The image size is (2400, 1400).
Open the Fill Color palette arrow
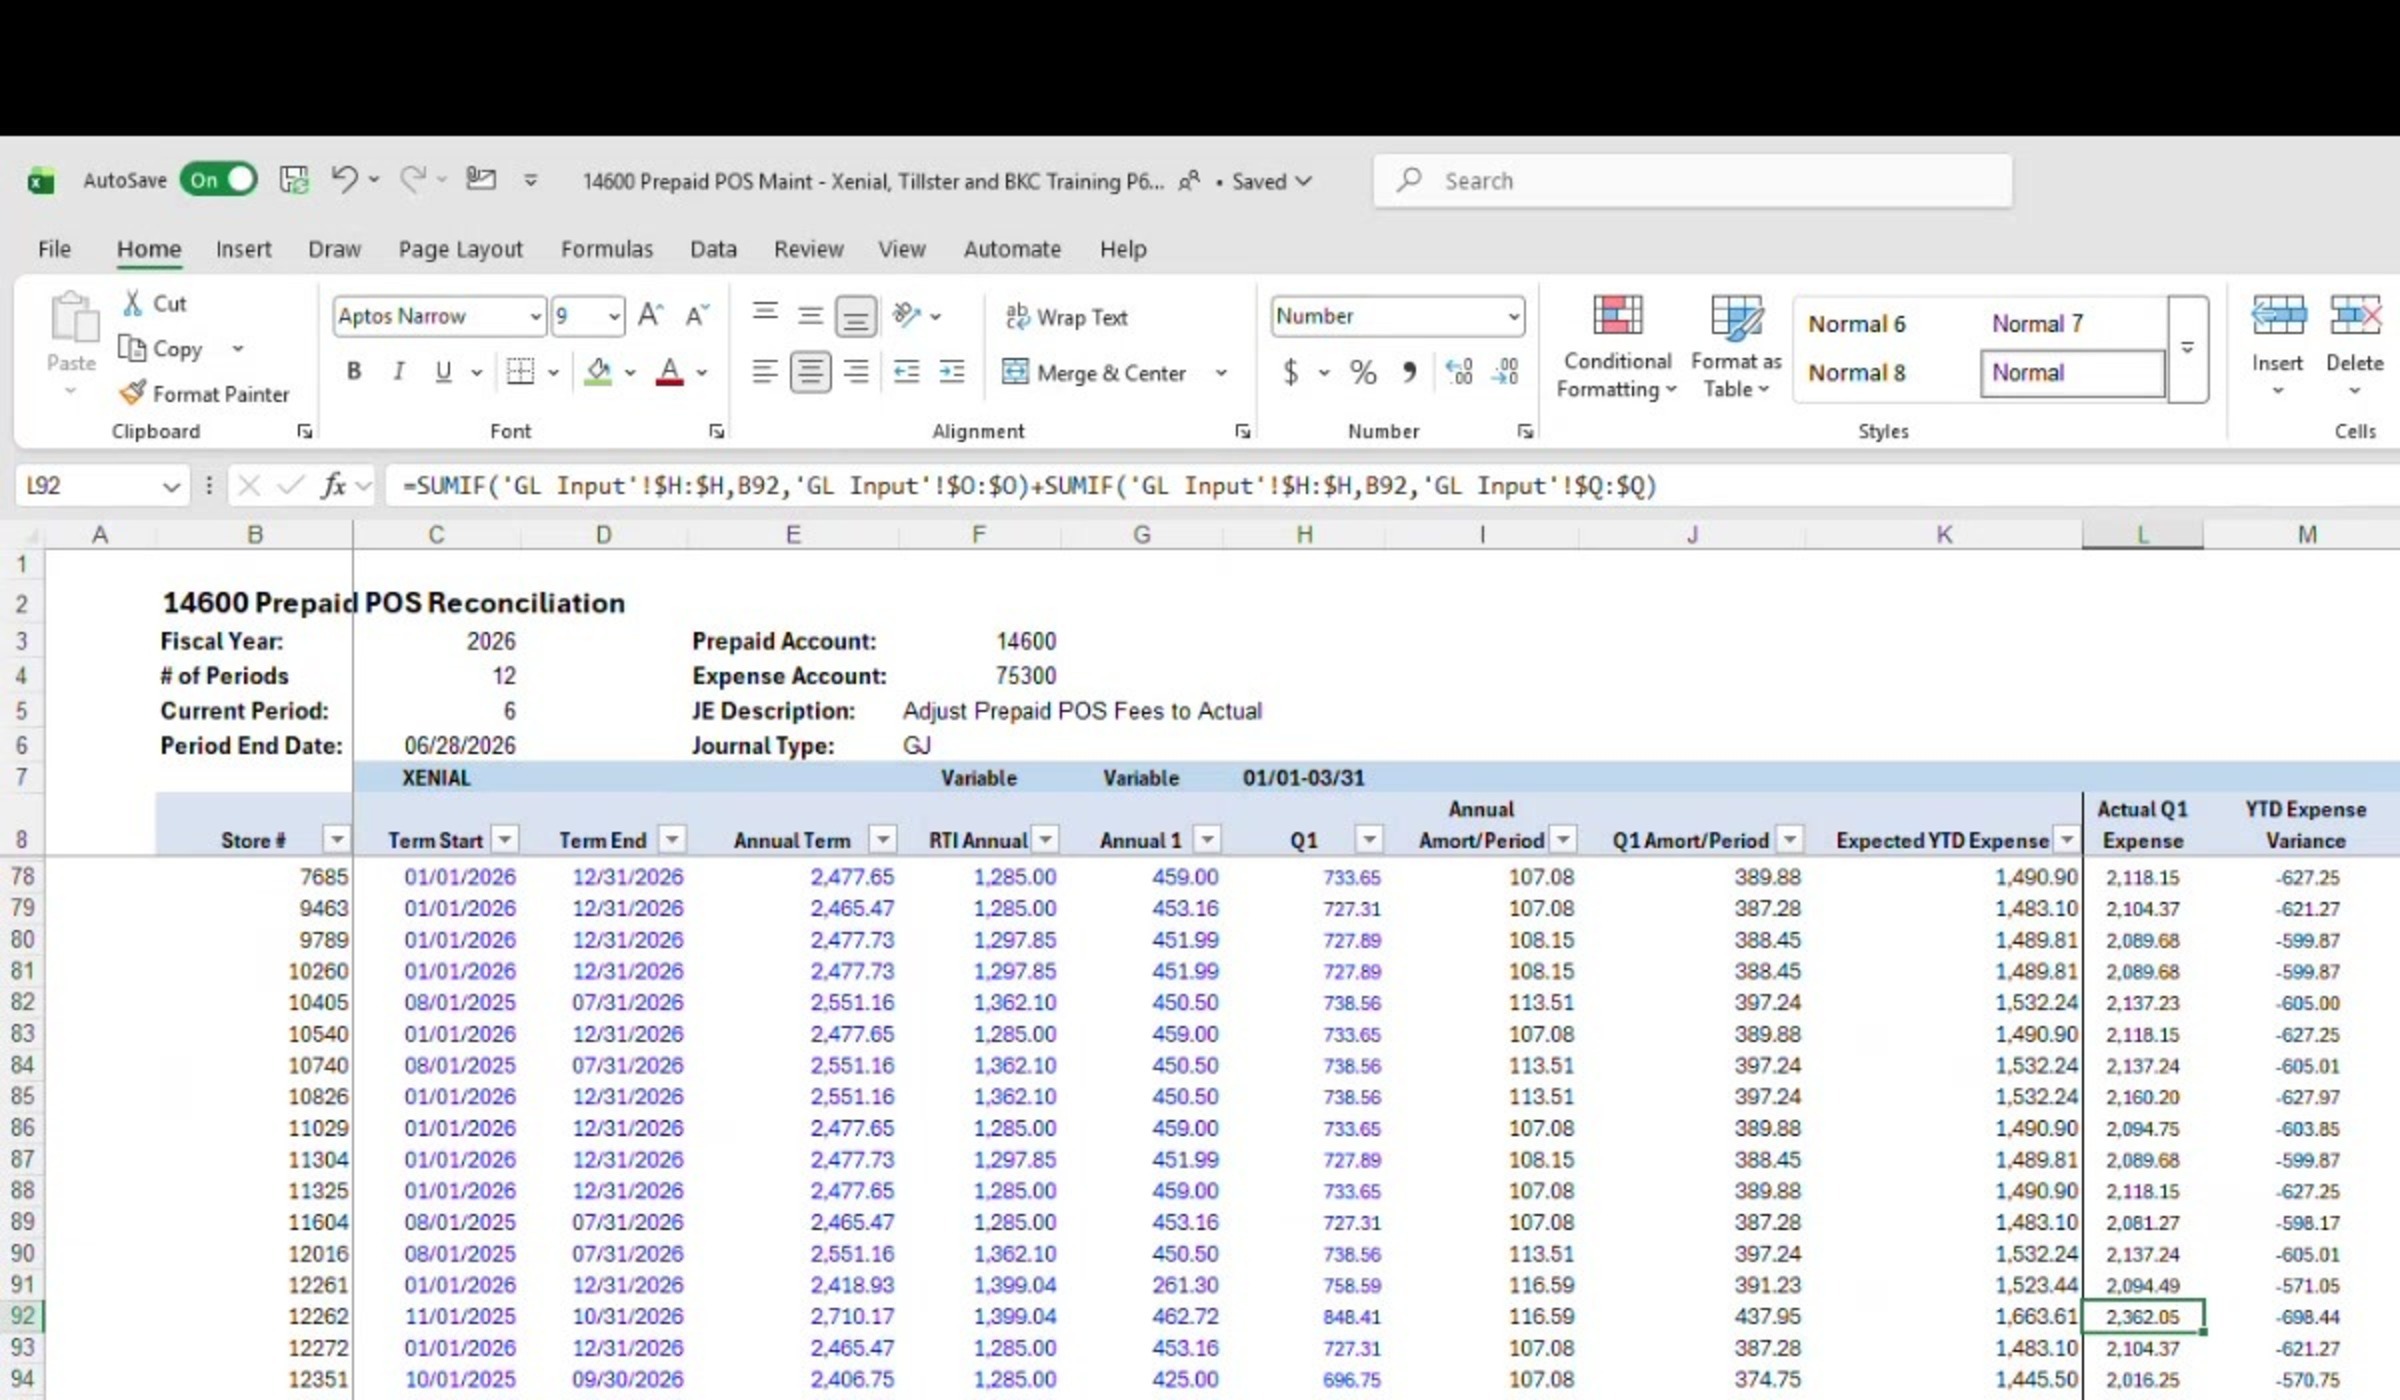(x=630, y=373)
